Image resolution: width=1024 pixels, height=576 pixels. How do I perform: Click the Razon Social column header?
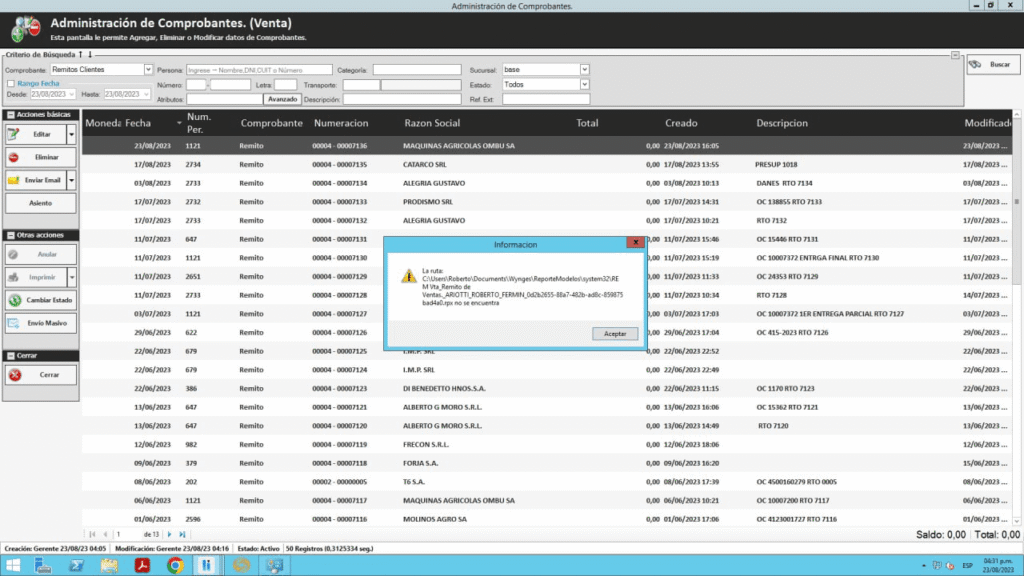[x=432, y=123]
